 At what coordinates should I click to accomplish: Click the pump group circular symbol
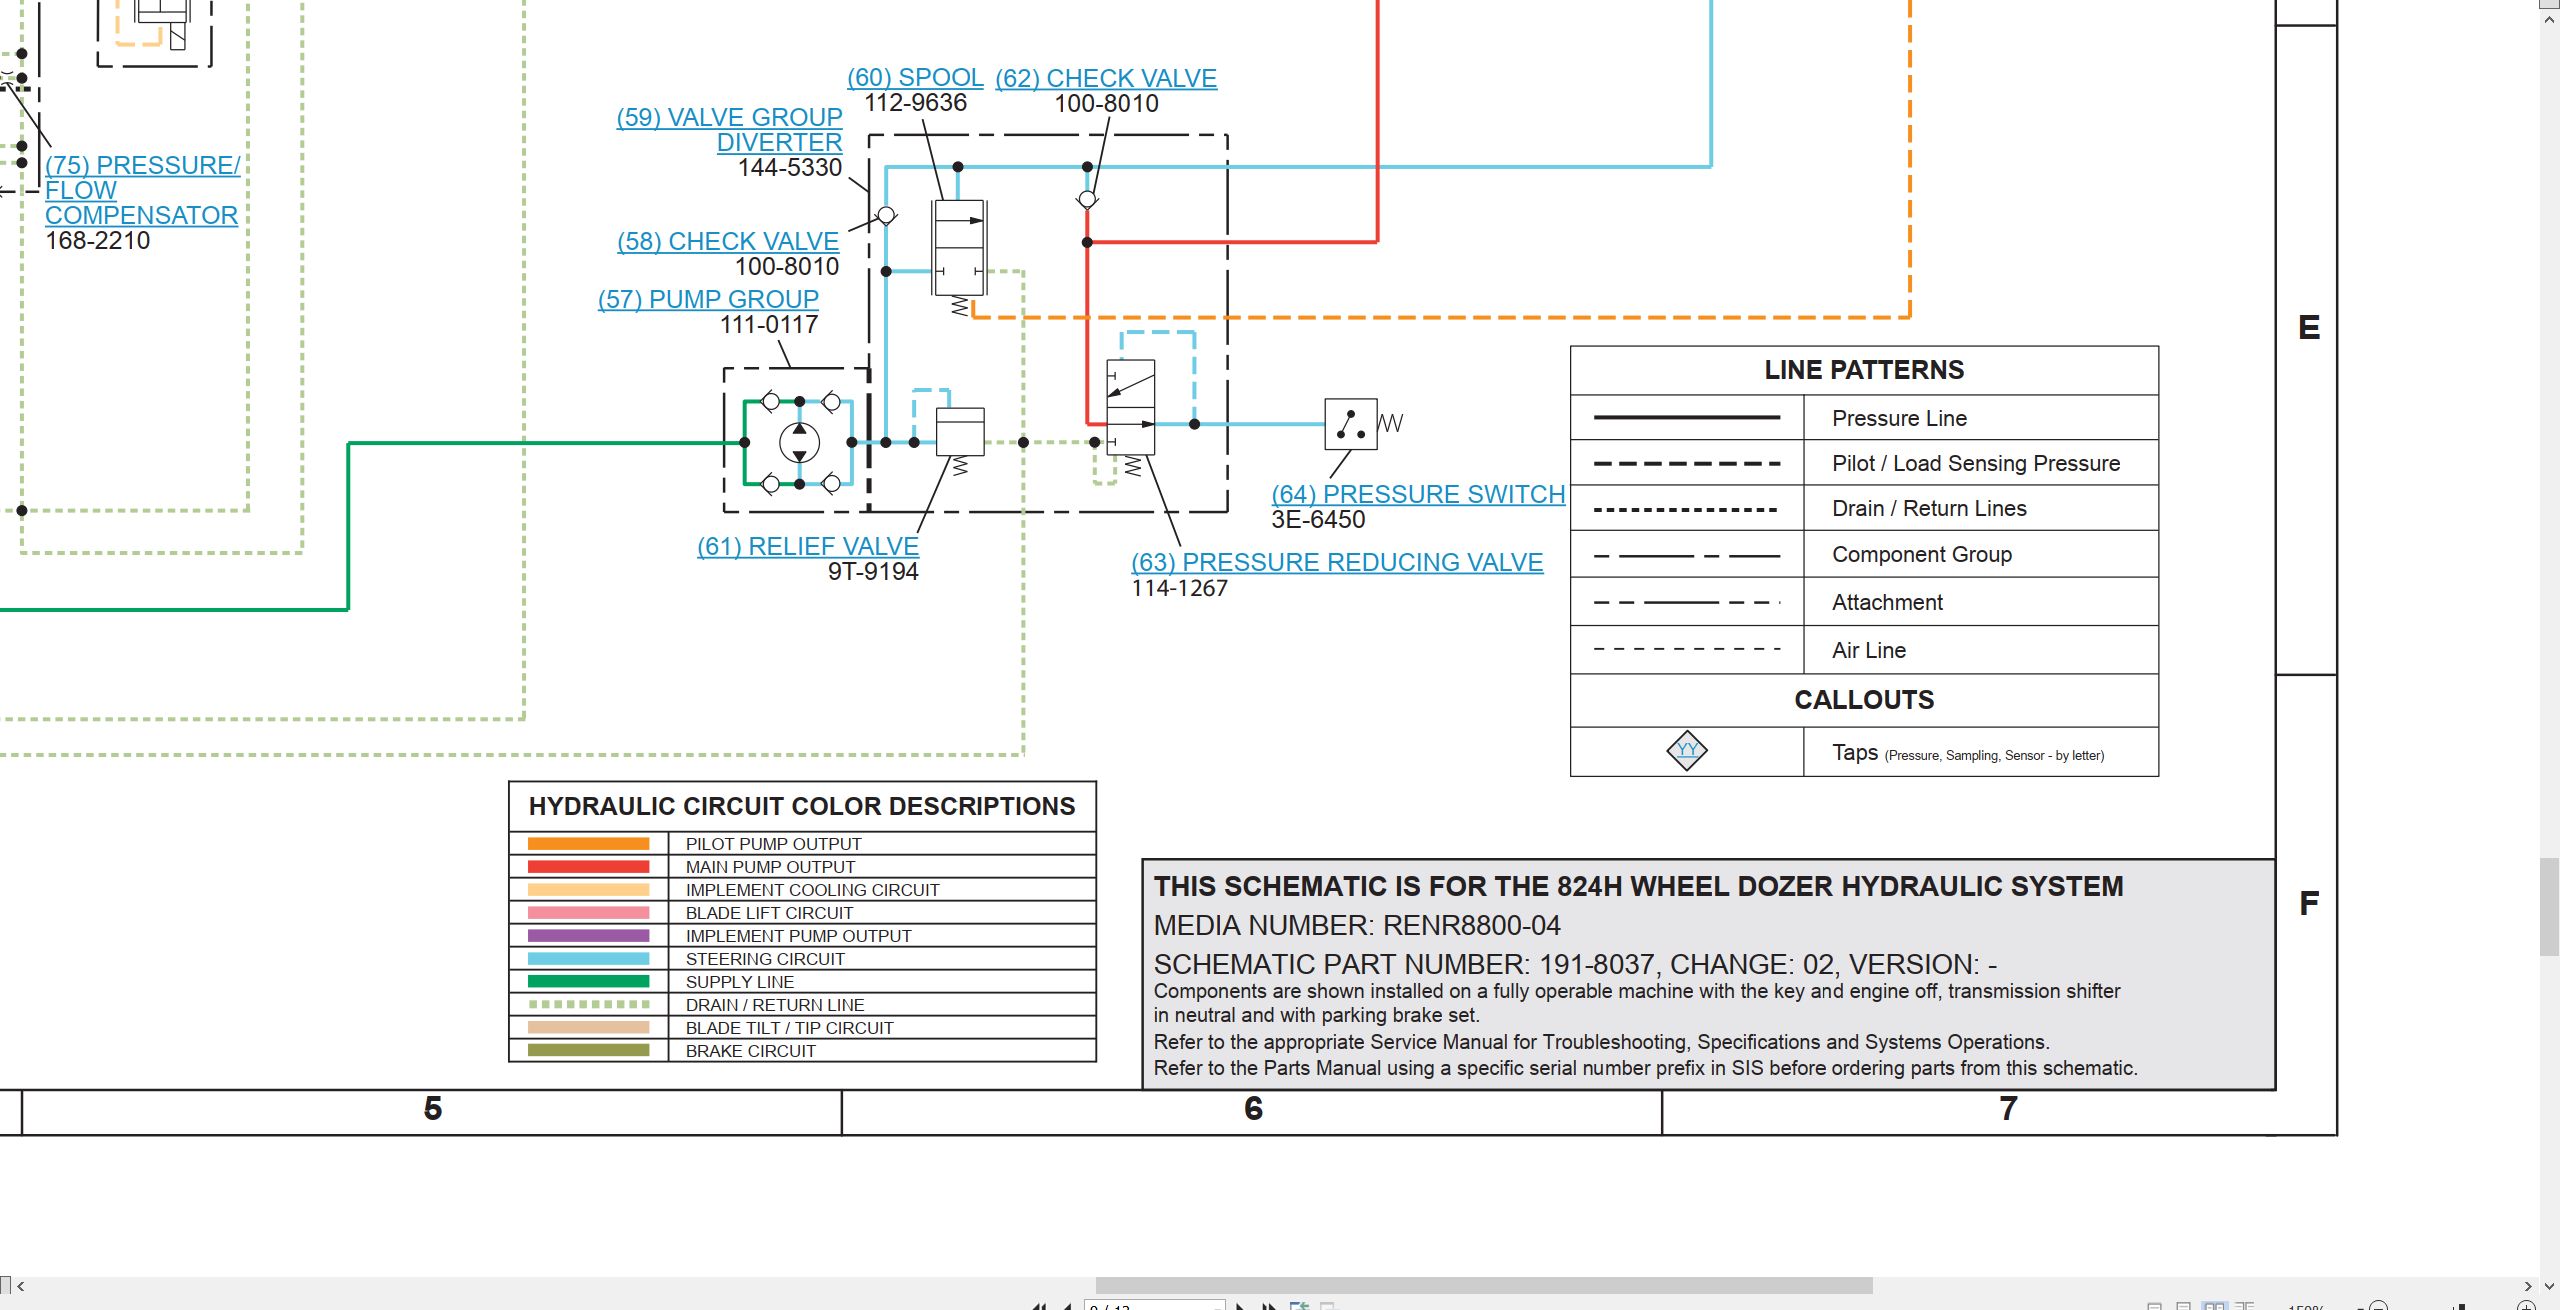[x=799, y=442]
